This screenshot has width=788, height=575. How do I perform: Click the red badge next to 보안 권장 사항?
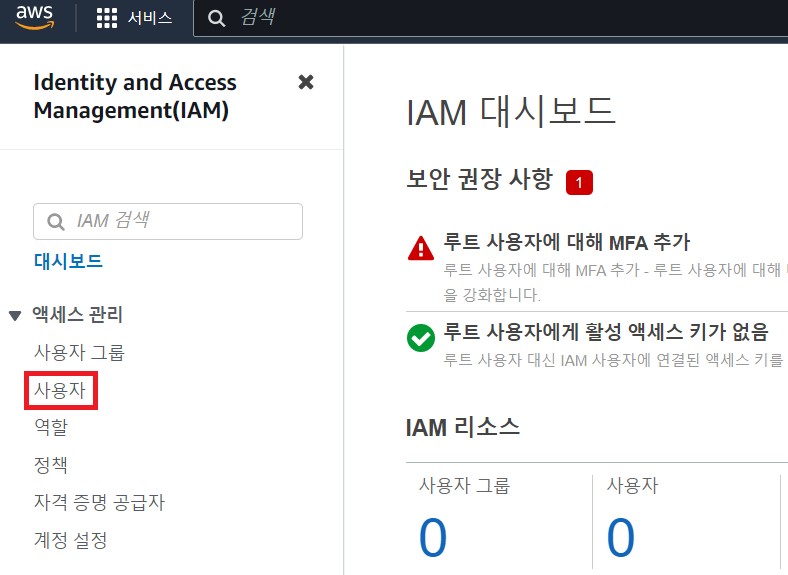tap(579, 182)
